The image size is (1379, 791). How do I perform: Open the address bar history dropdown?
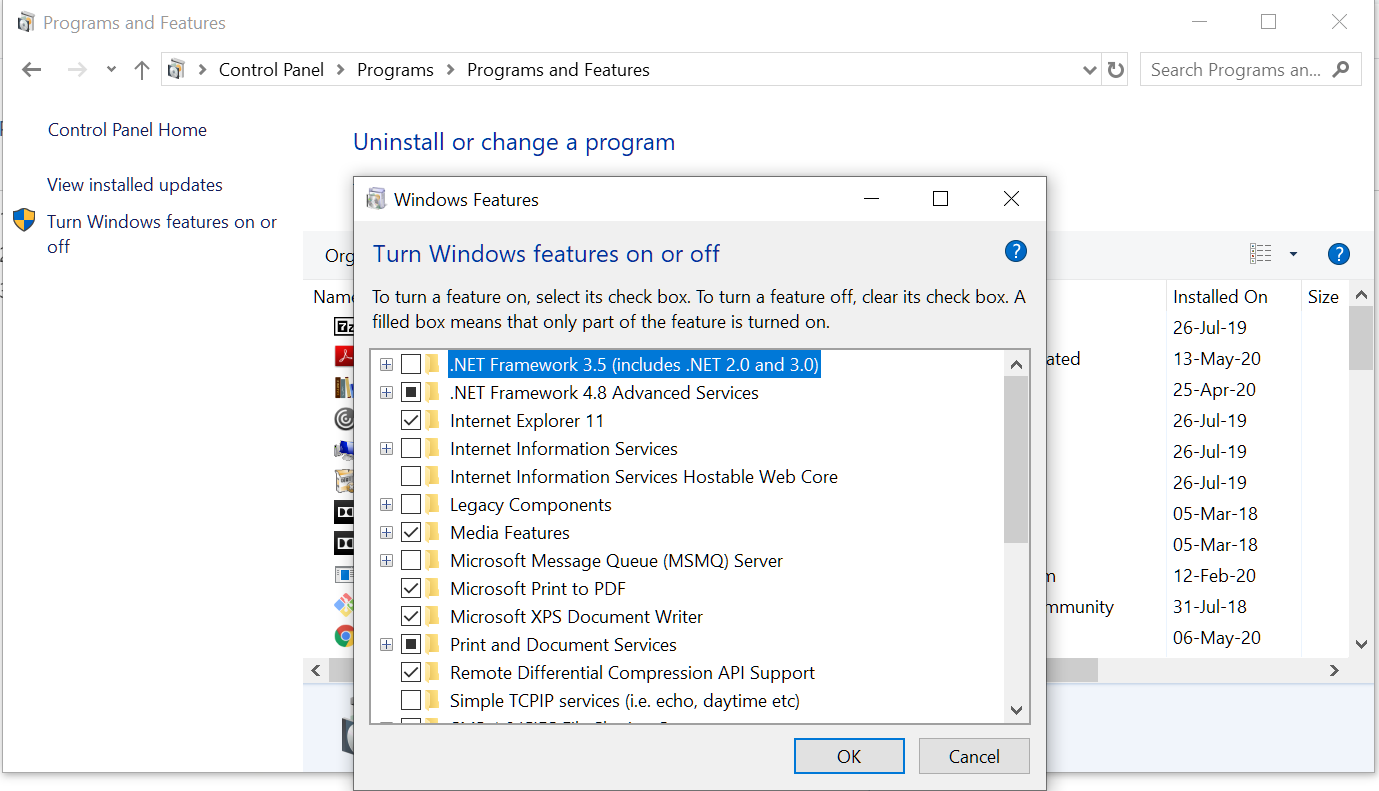click(1090, 69)
